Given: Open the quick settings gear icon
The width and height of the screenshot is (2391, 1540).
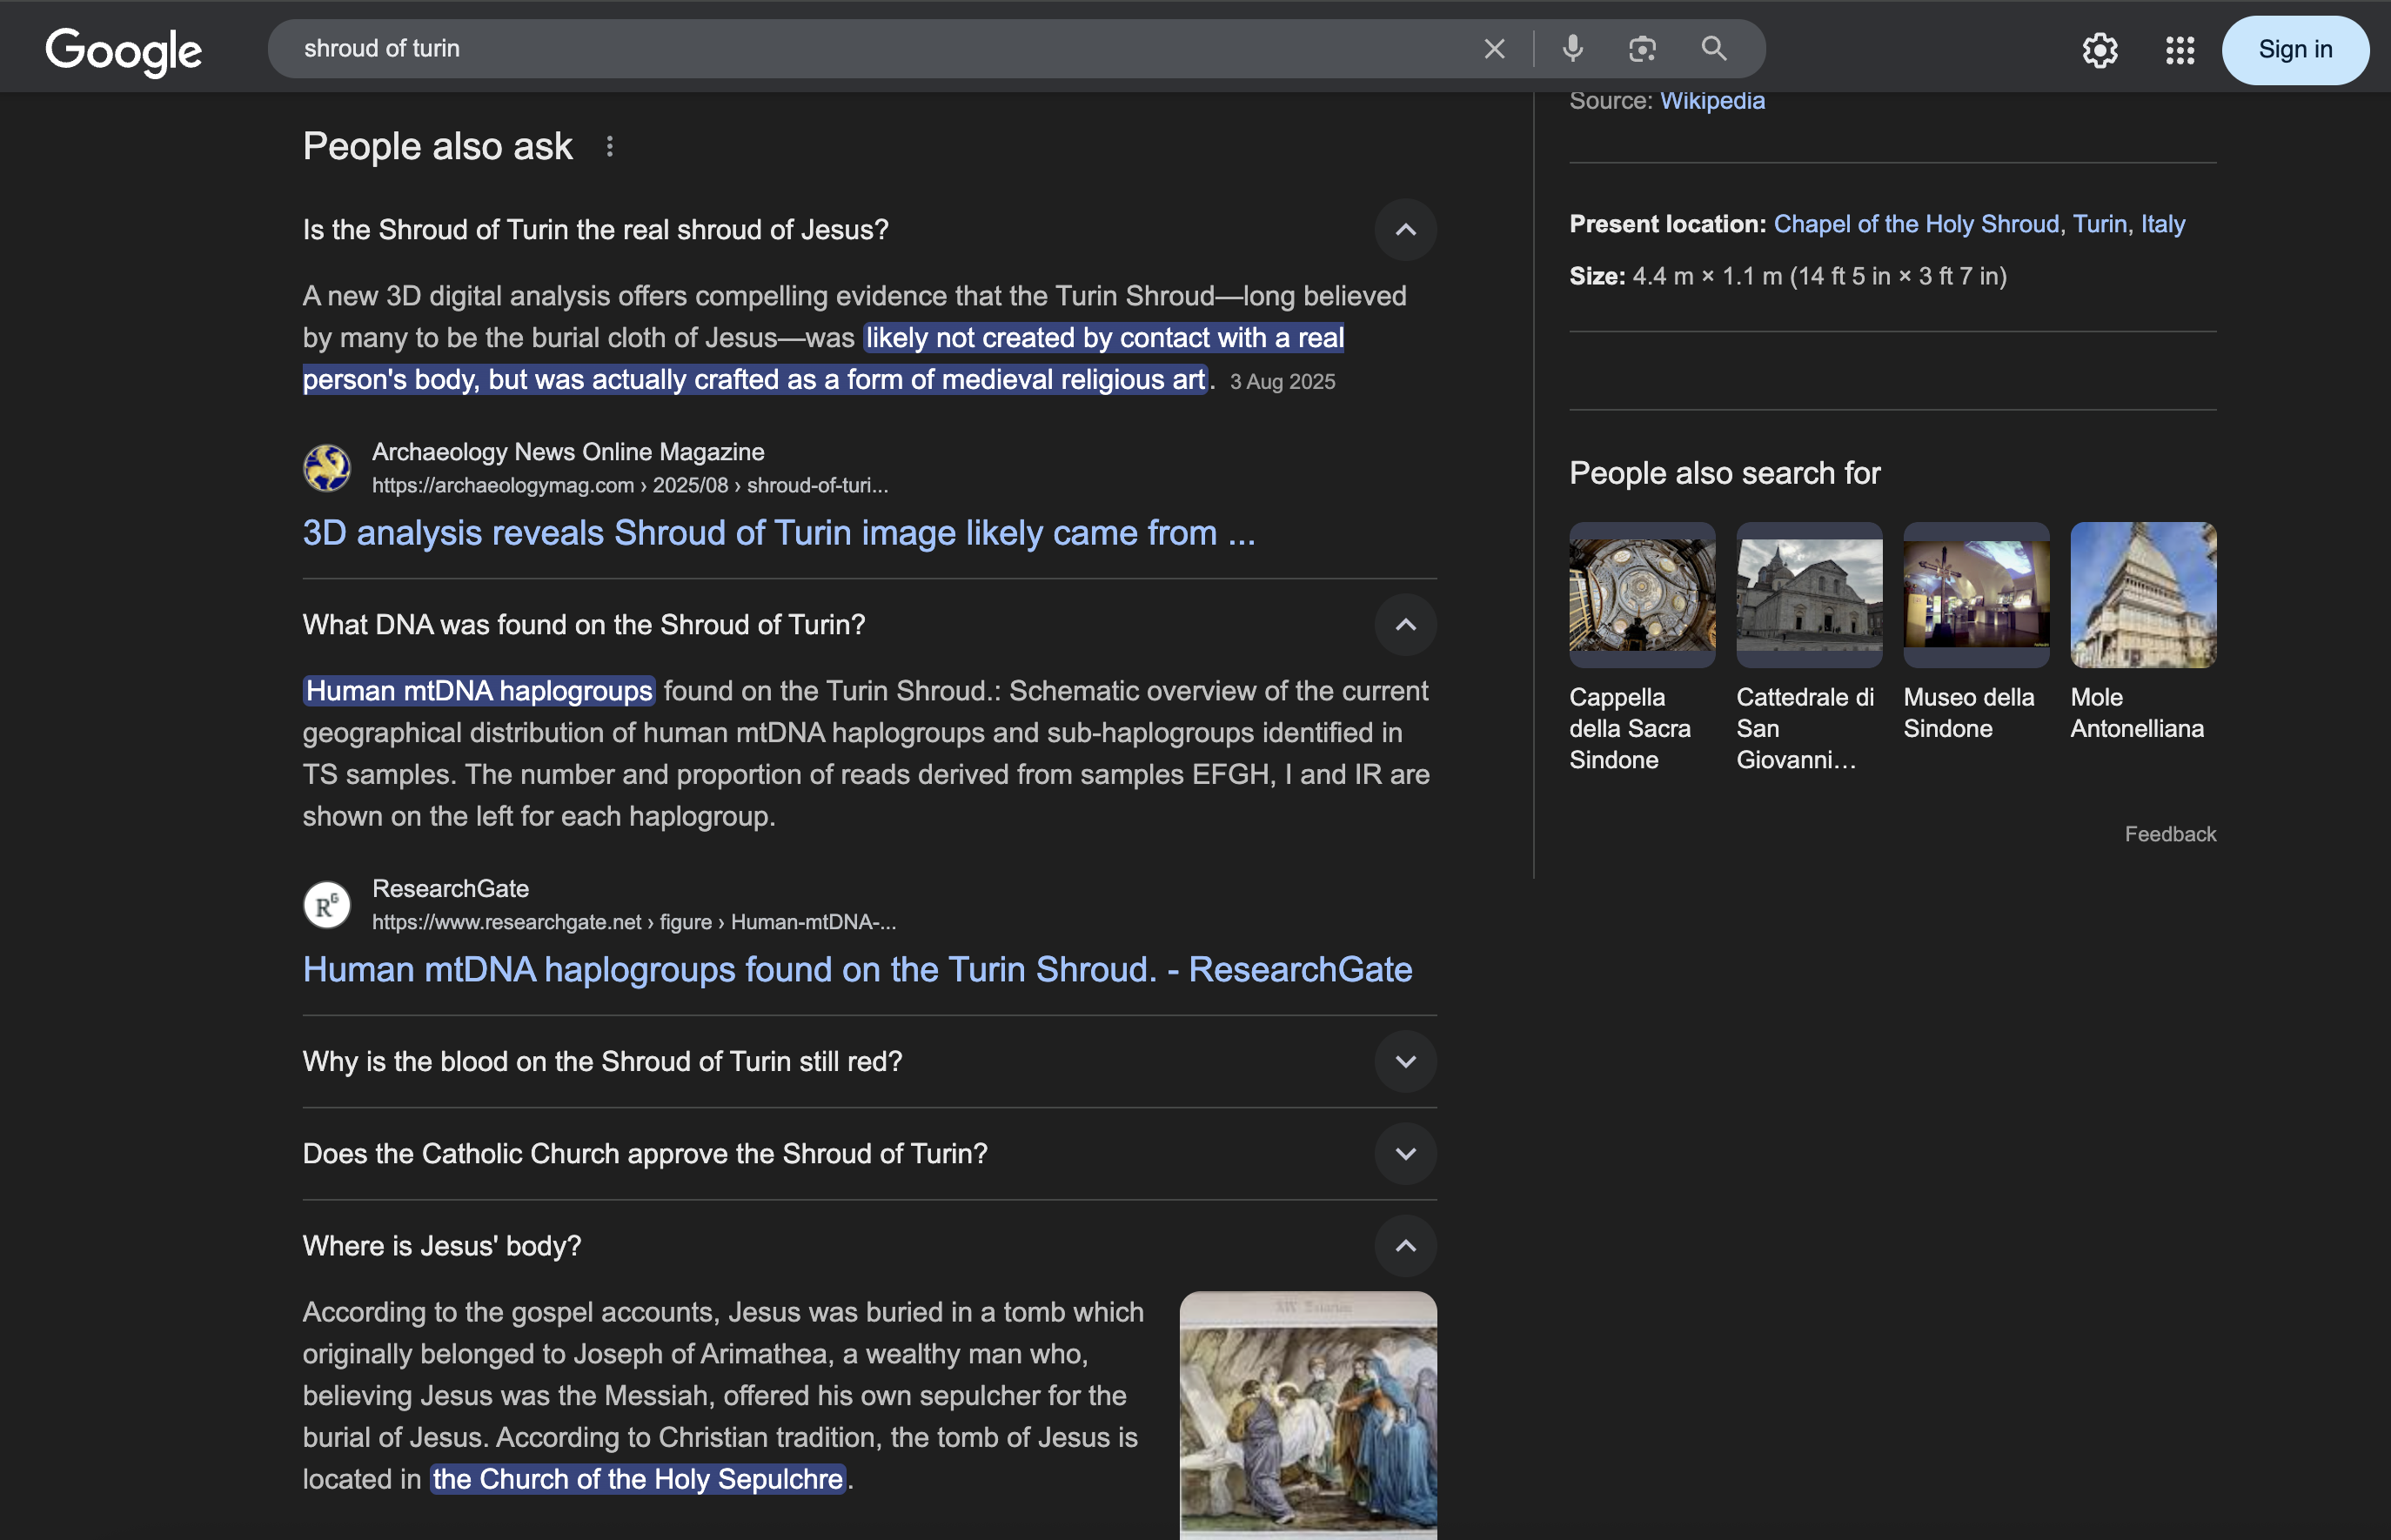Looking at the screenshot, I should (2100, 50).
